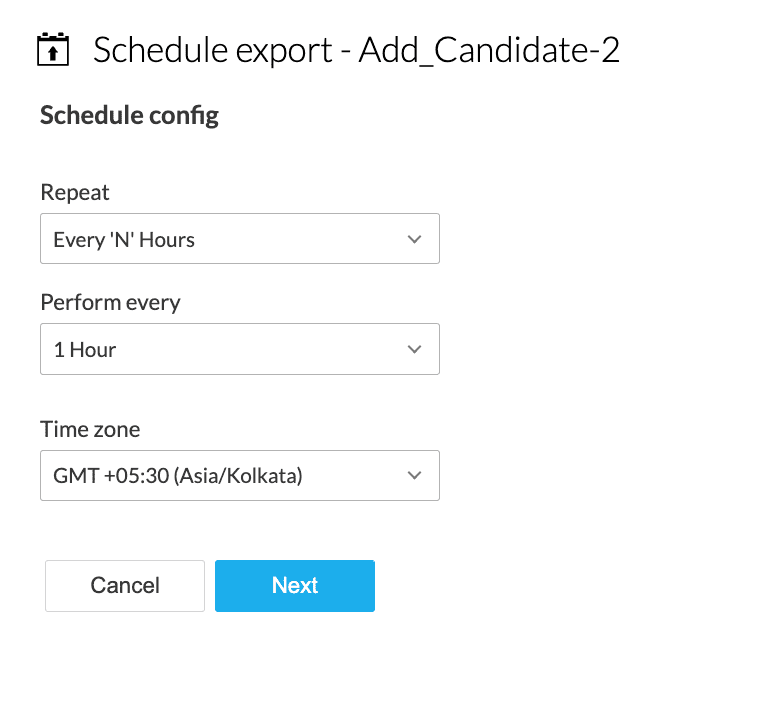Screen dimensions: 758x702
Task: Select the "Every 'N' Hours" value text
Action: 124,240
